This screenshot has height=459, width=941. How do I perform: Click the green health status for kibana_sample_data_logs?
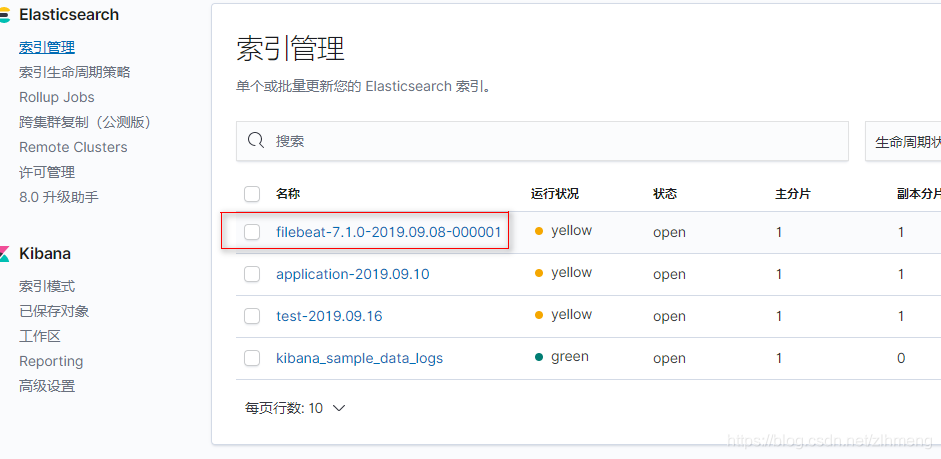pyautogui.click(x=562, y=357)
